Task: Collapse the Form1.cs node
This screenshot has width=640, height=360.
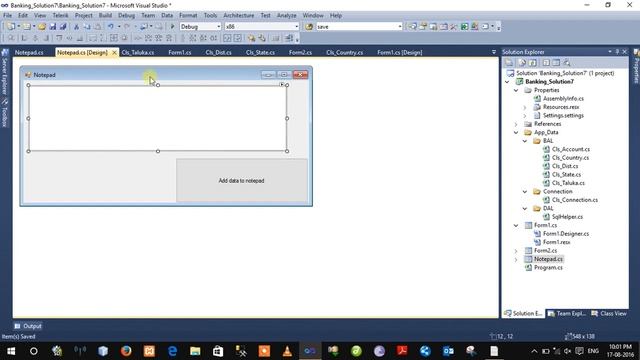Action: point(516,225)
